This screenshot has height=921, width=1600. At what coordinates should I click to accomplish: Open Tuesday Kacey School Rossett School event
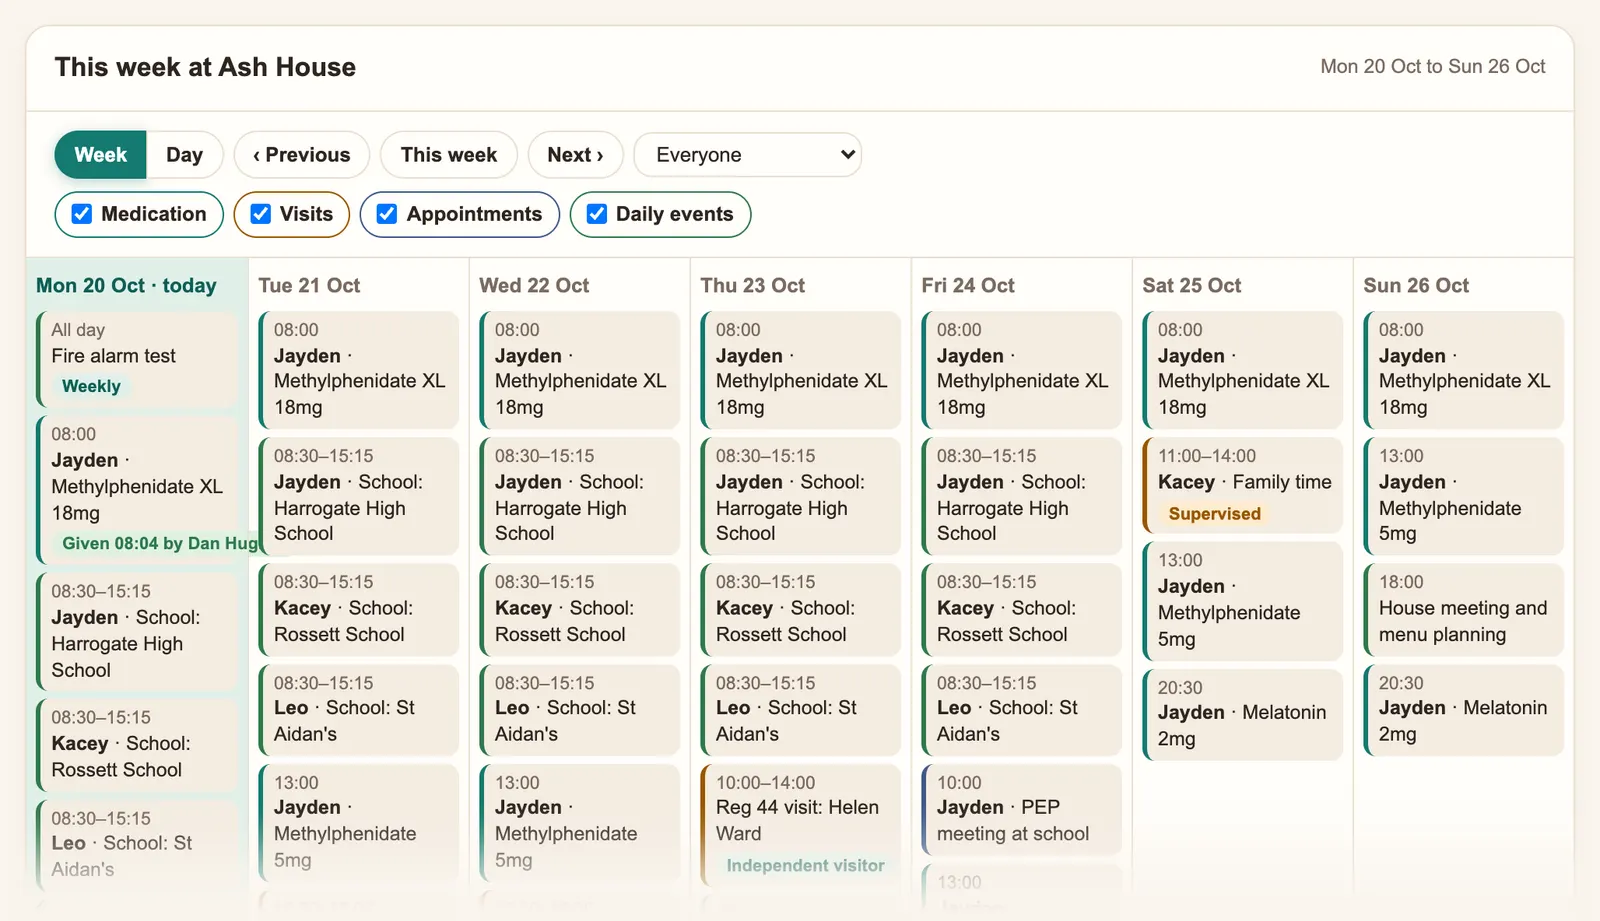359,609
